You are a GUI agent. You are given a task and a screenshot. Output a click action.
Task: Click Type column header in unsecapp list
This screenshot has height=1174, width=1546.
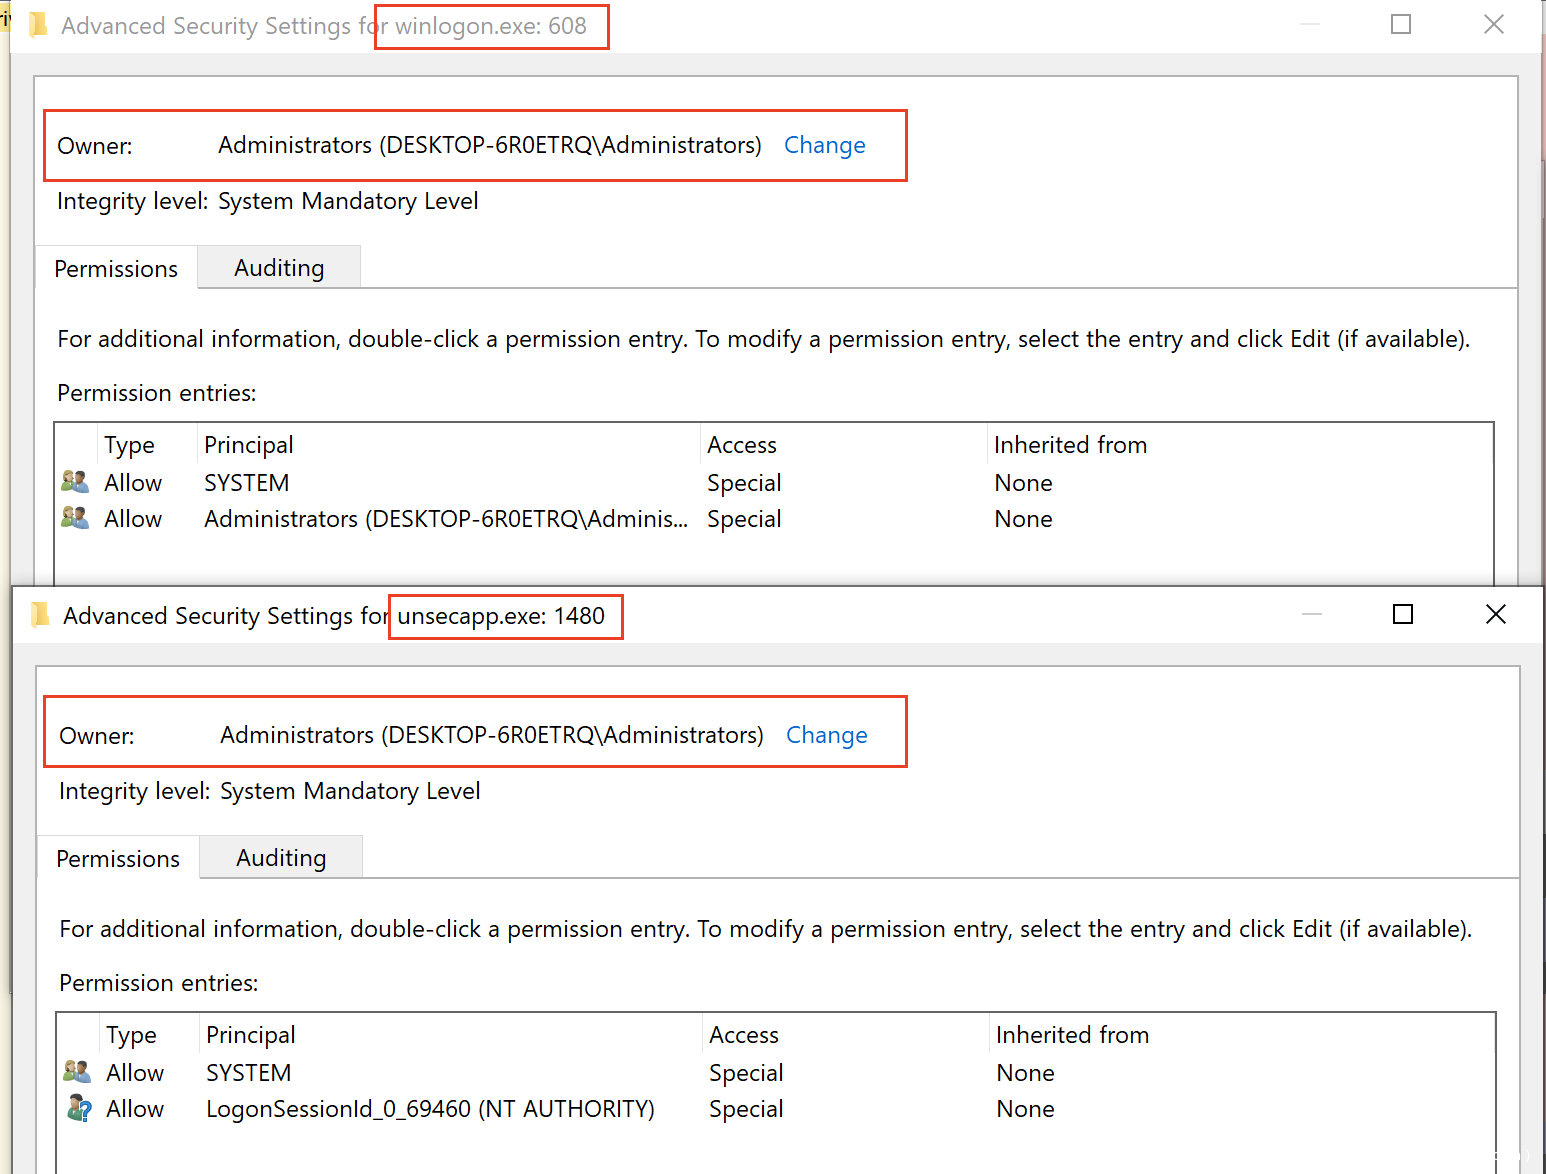click(x=131, y=1035)
